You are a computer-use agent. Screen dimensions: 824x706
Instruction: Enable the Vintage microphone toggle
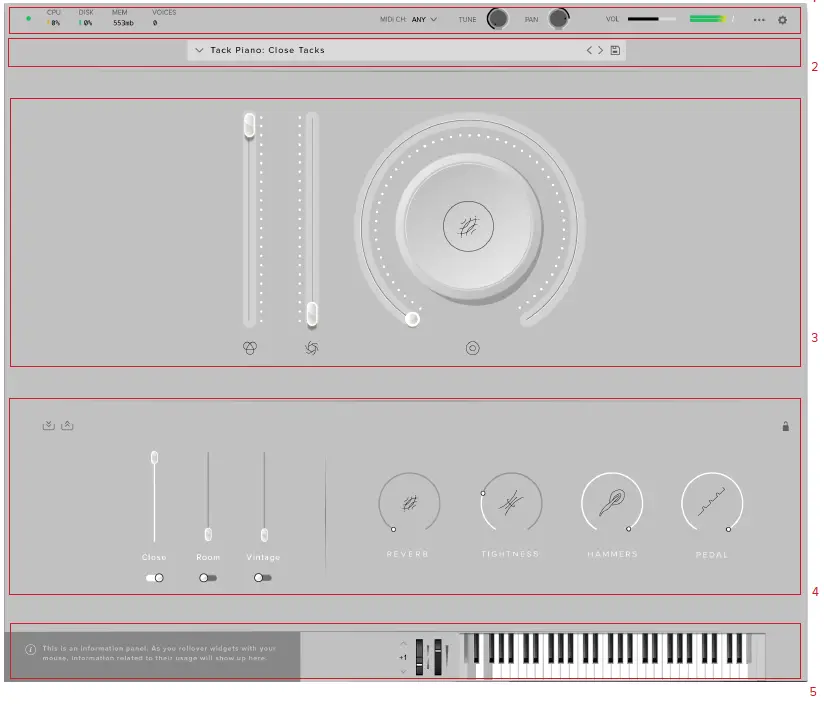pyautogui.click(x=262, y=577)
